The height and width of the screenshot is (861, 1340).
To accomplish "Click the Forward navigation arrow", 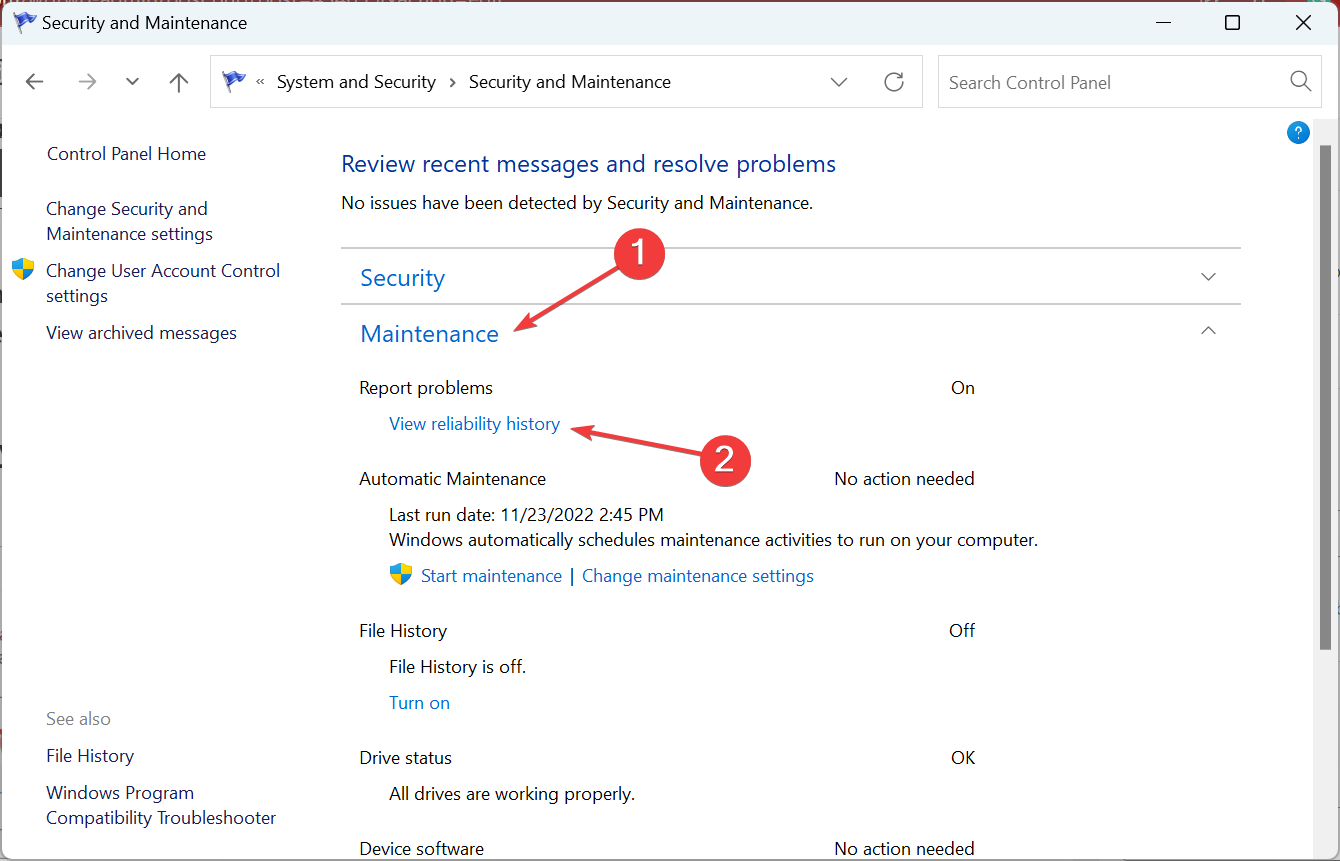I will tap(87, 82).
